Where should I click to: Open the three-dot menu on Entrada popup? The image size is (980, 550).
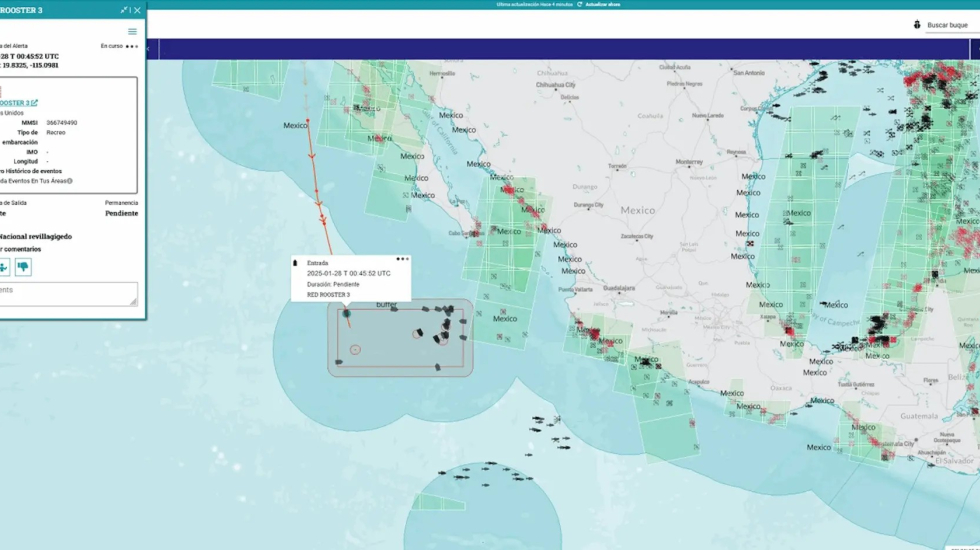(x=402, y=259)
